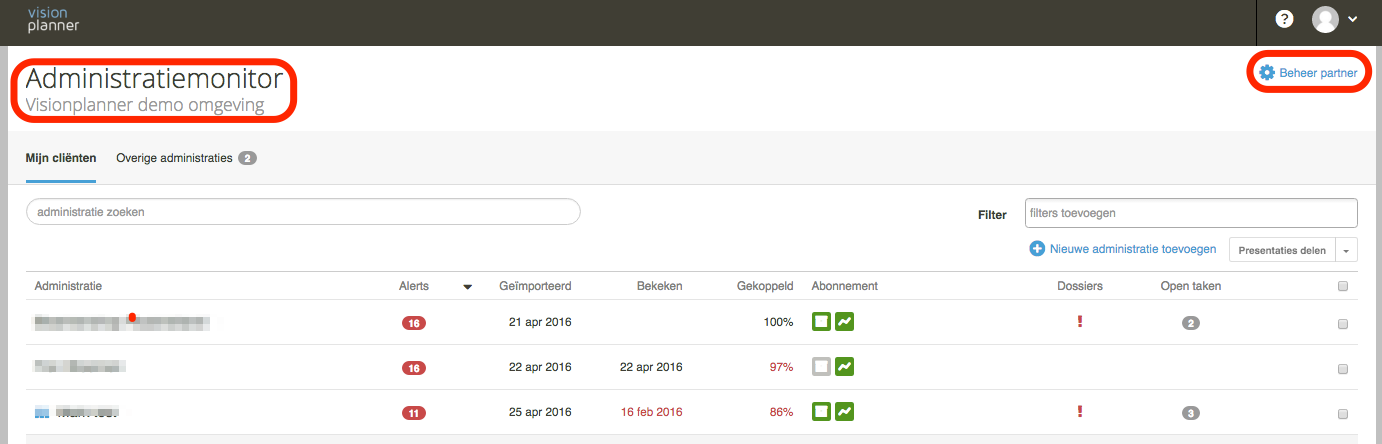The height and width of the screenshot is (444, 1382).
Task: Expand the chevron beside the user avatar
Action: point(1353,19)
